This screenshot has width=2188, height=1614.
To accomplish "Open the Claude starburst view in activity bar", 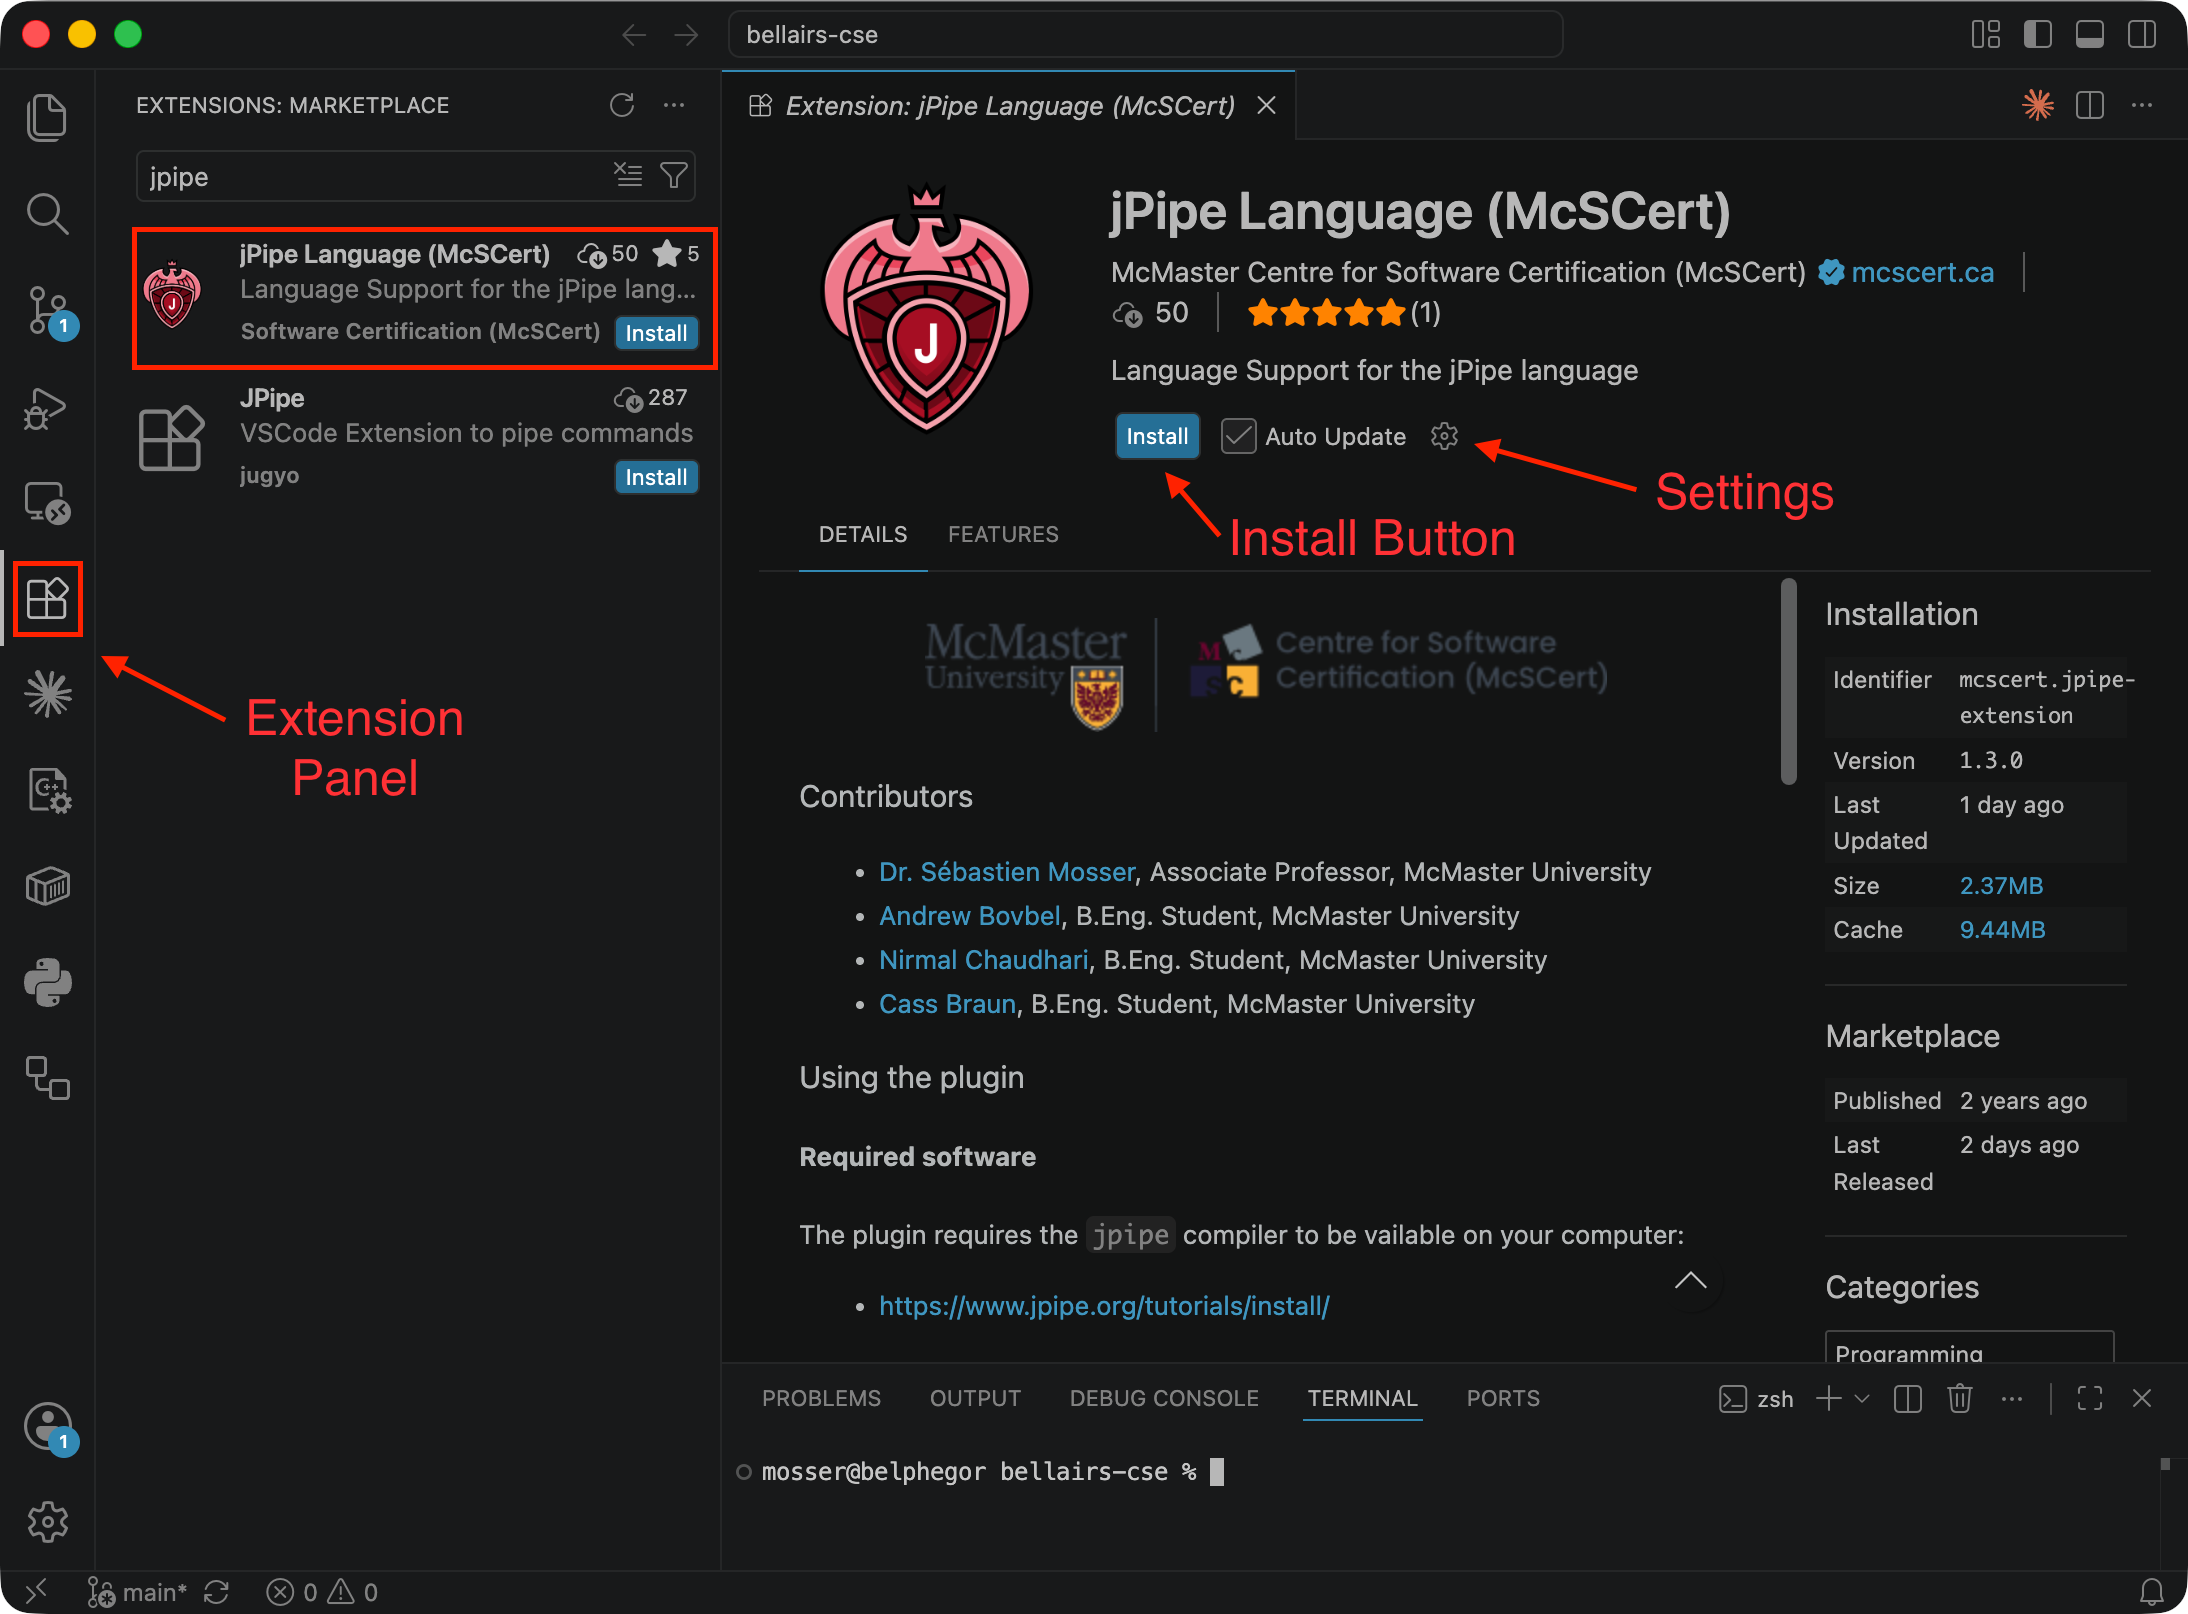I will point(47,694).
